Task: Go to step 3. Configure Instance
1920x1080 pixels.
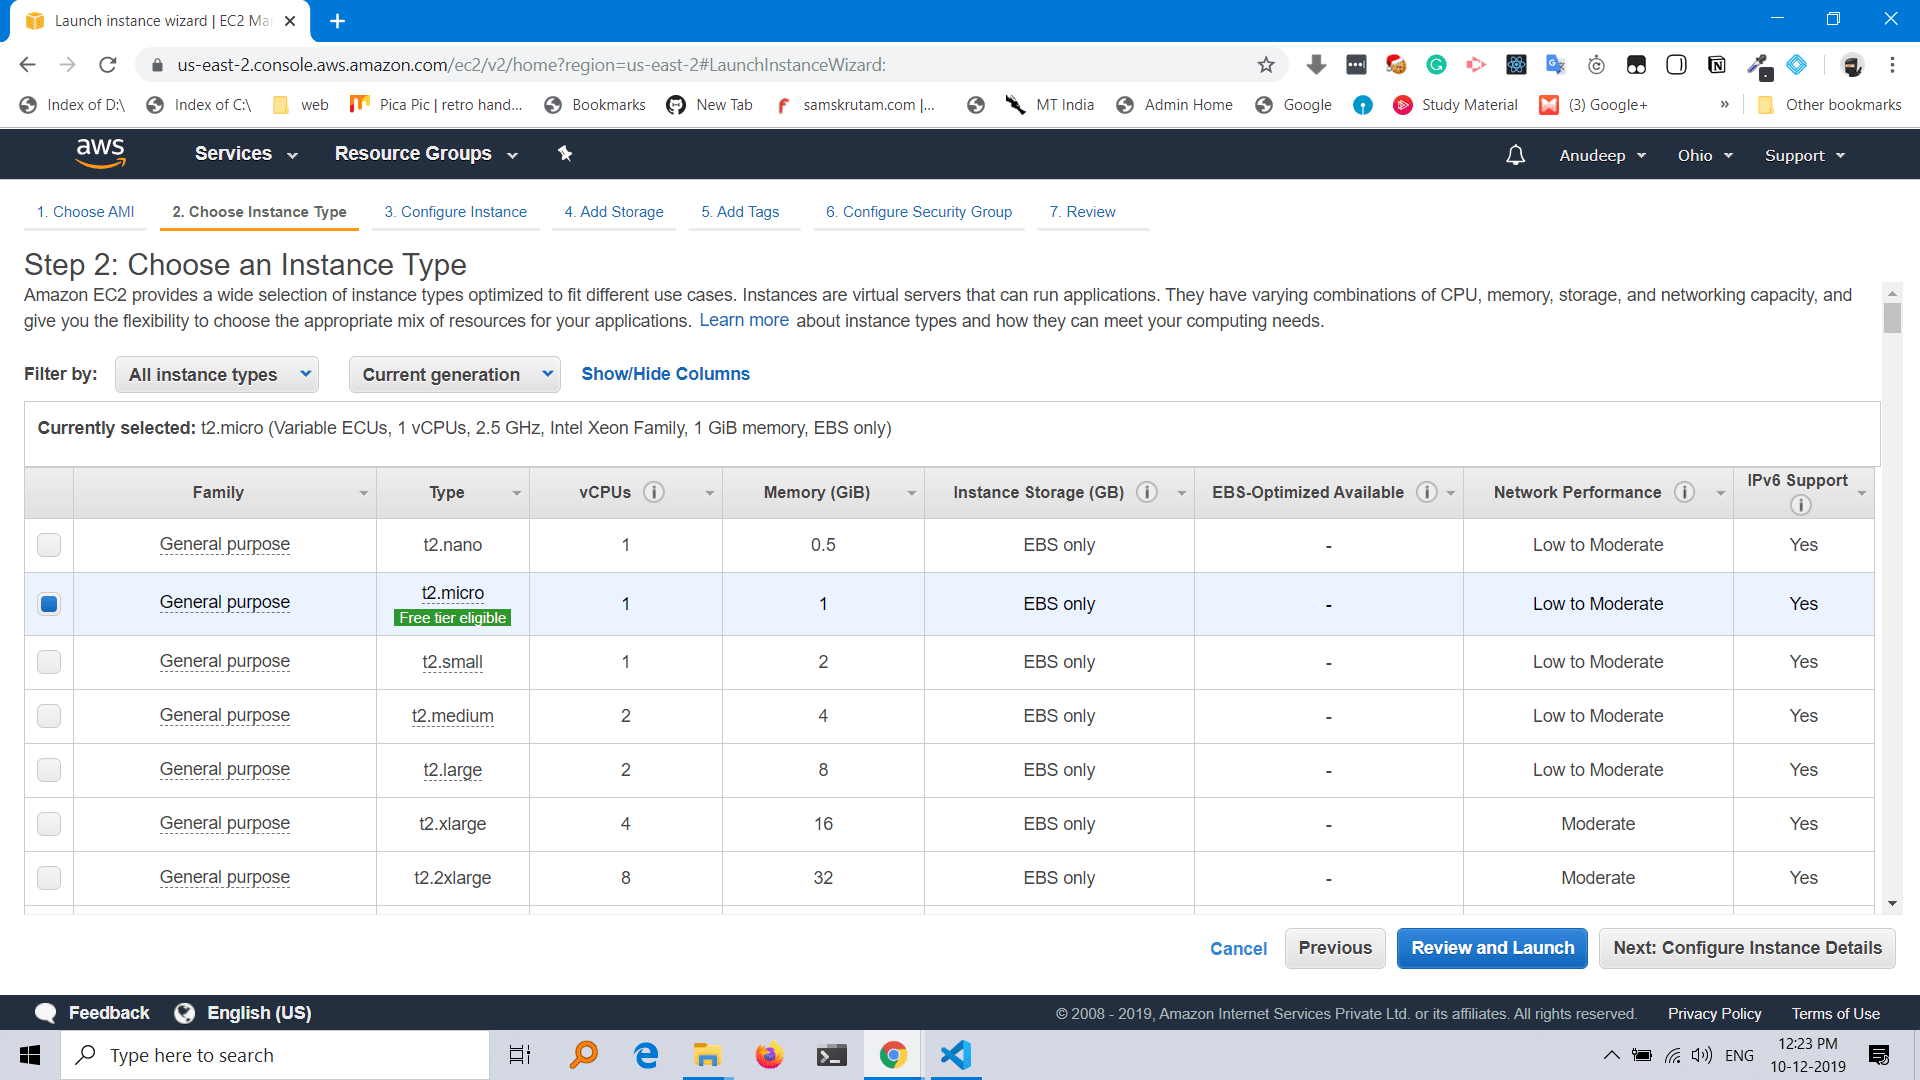Action: pos(455,212)
